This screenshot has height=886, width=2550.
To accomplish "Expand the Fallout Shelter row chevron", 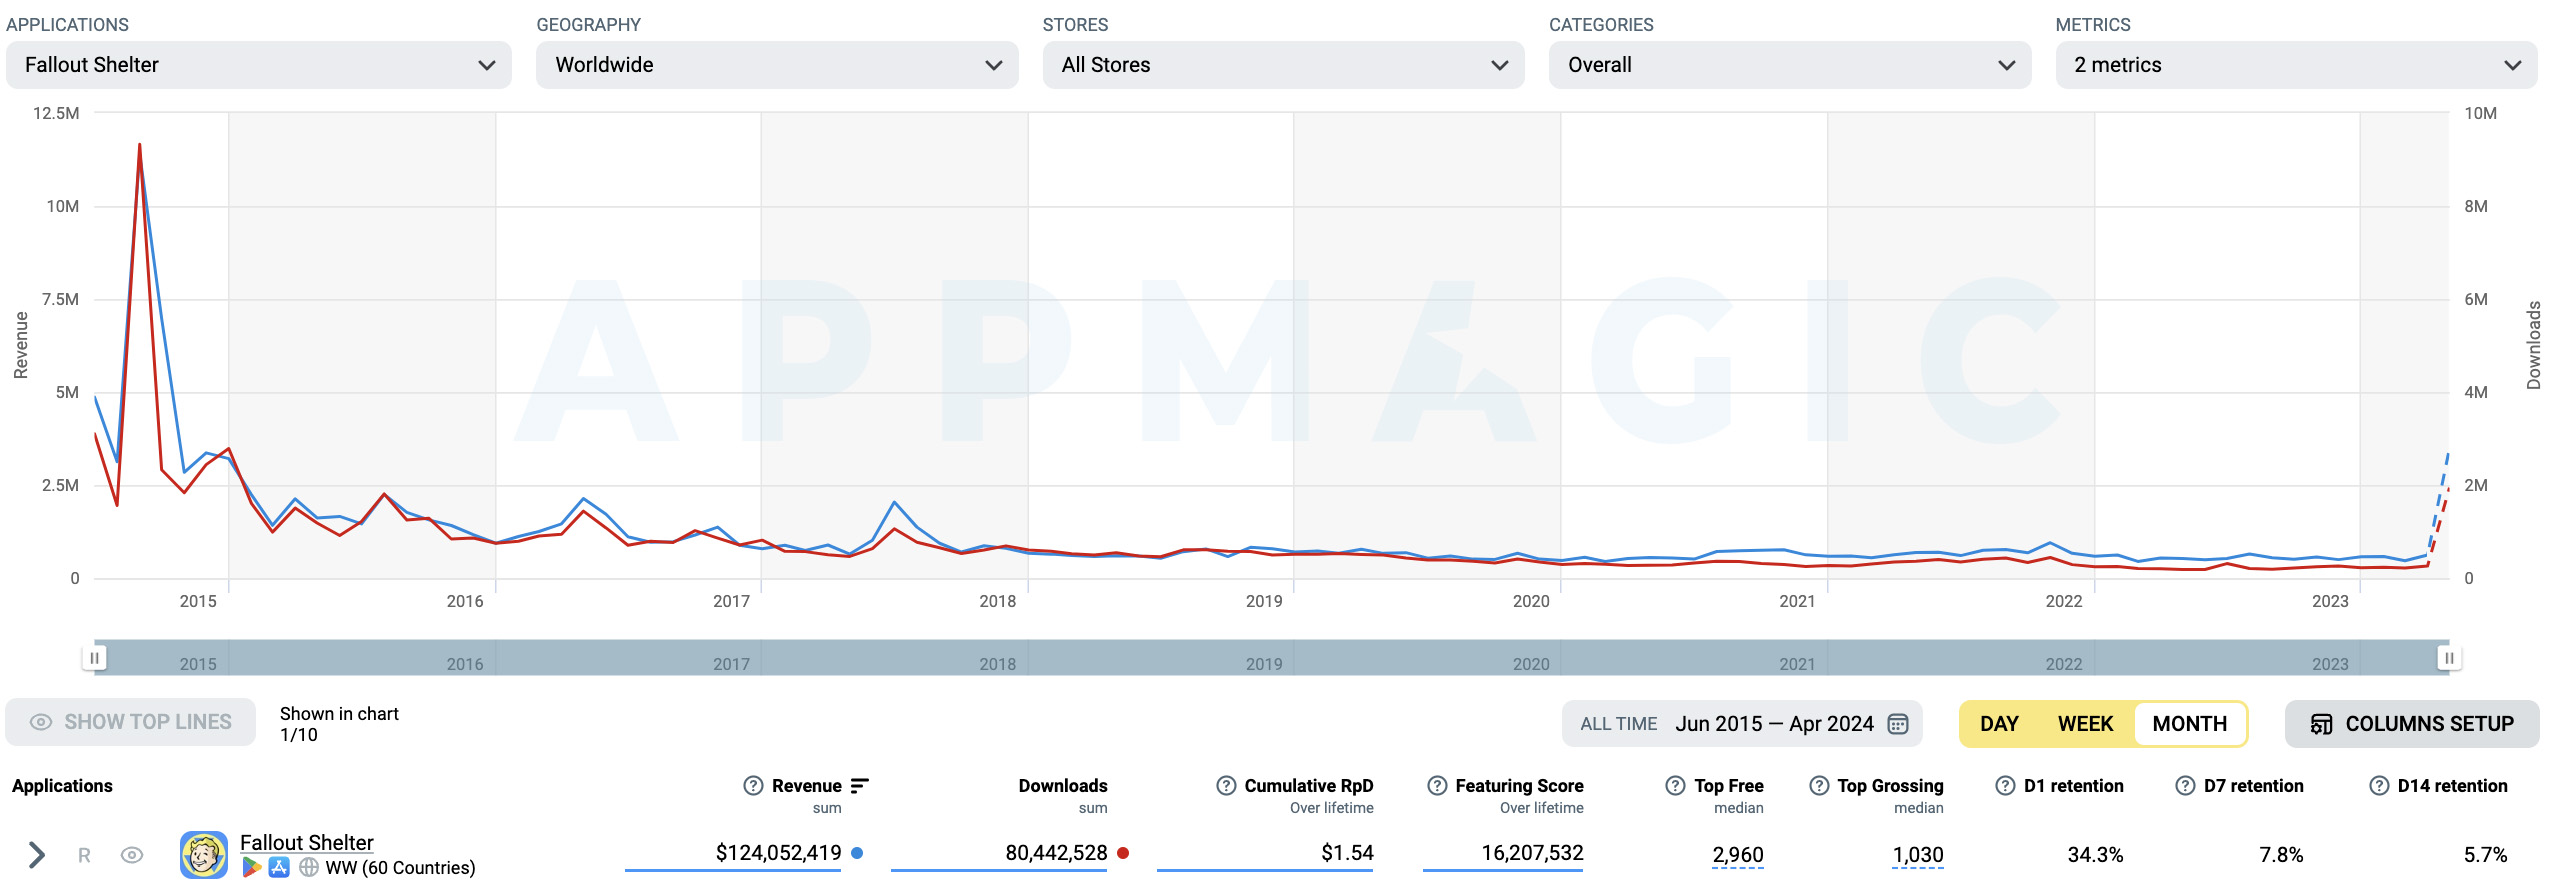I will pyautogui.click(x=37, y=854).
